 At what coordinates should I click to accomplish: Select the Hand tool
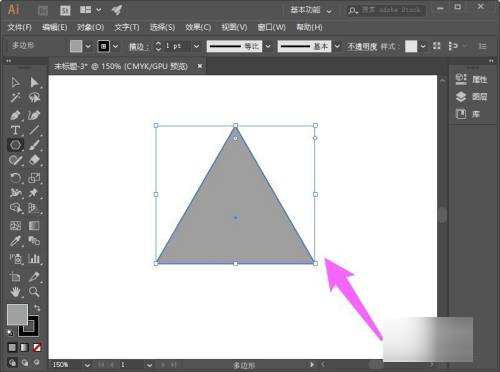pos(15,292)
